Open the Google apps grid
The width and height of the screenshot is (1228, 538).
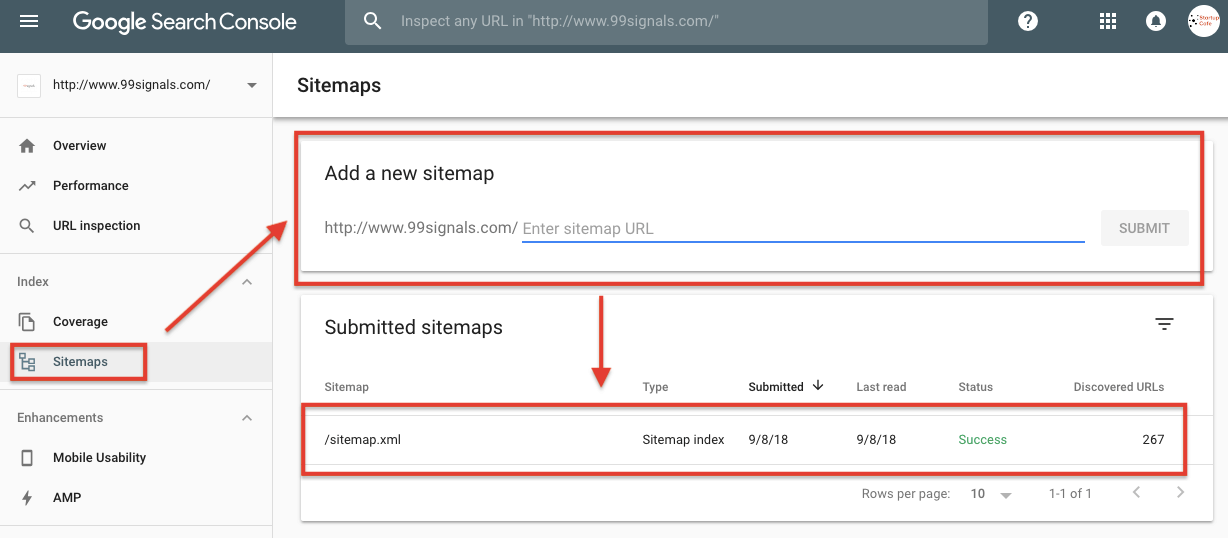coord(1107,21)
